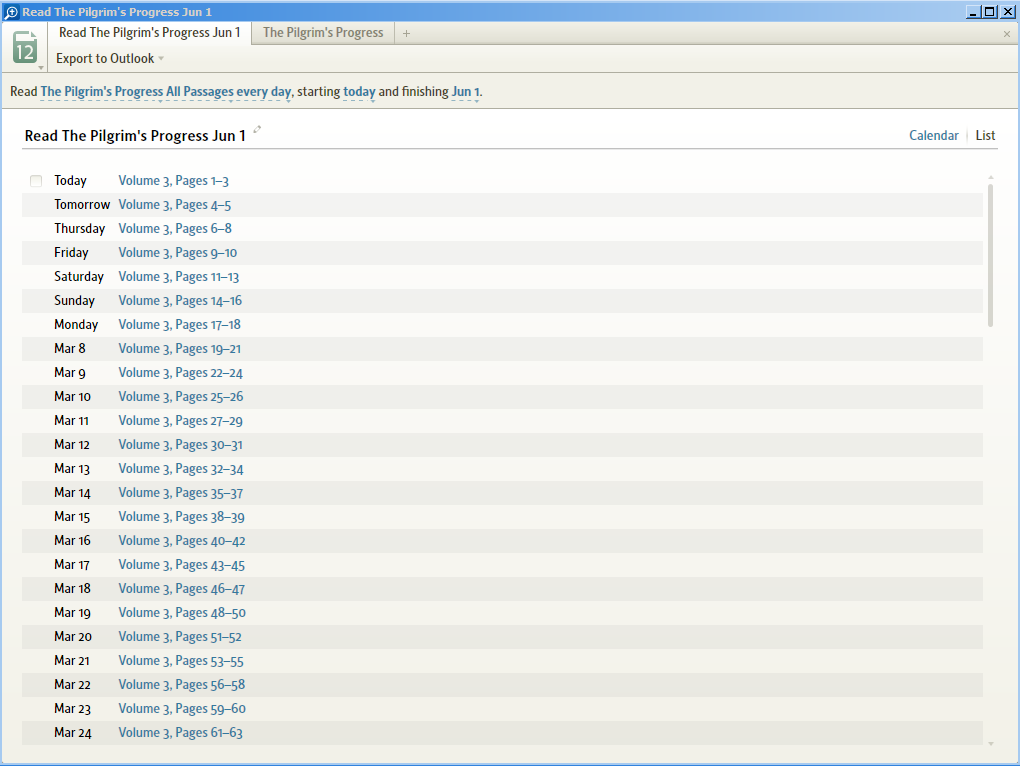Open the All Passages range selector
The image size is (1020, 766).
(x=200, y=92)
